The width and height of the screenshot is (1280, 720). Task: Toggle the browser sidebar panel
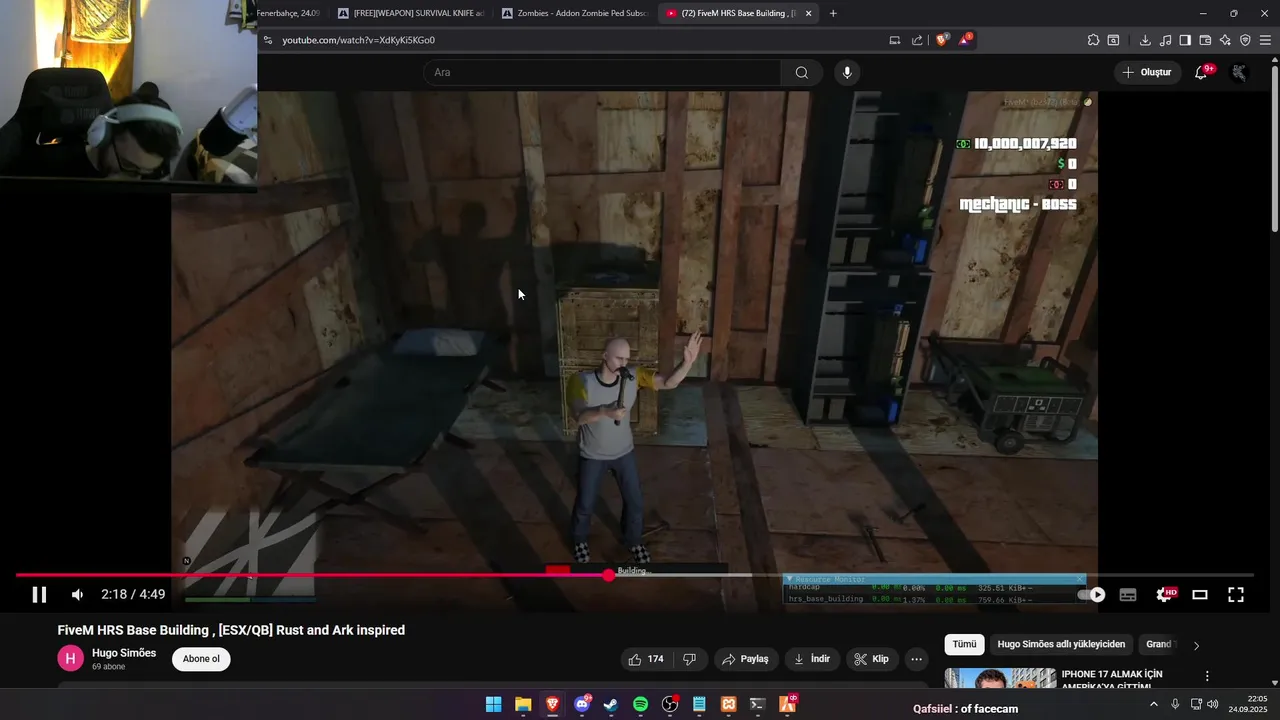pos(1185,40)
